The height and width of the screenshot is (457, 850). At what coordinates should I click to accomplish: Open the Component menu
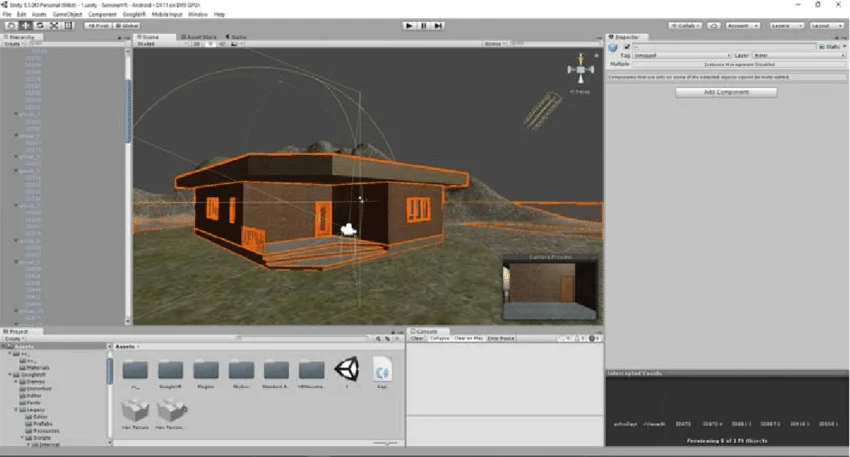[x=102, y=14]
